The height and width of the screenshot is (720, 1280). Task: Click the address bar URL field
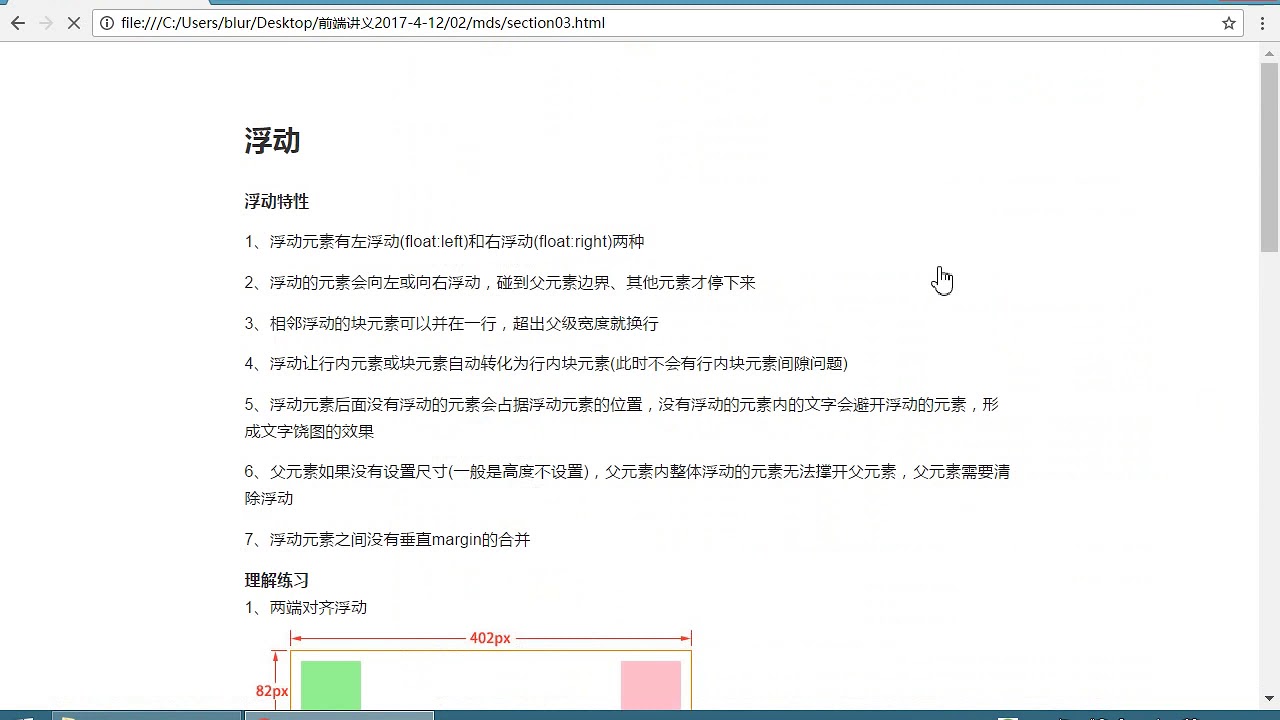(x=668, y=23)
